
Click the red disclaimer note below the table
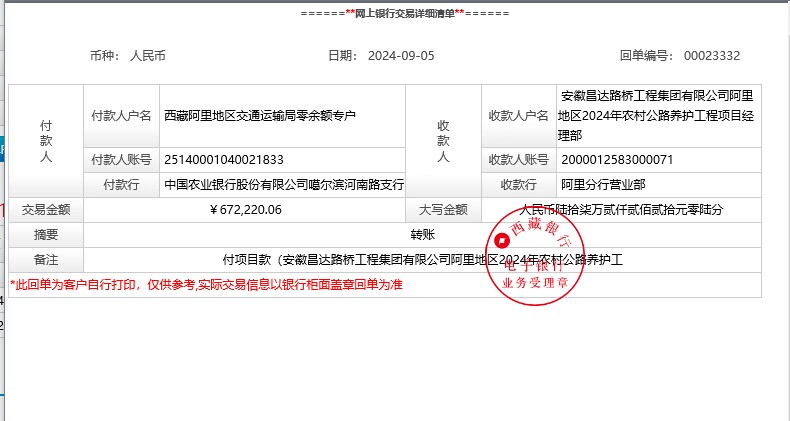pos(206,285)
